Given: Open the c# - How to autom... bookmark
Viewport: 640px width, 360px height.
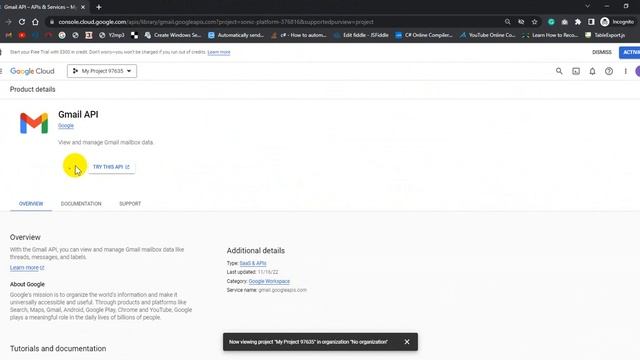Looking at the screenshot, I should click(x=299, y=36).
